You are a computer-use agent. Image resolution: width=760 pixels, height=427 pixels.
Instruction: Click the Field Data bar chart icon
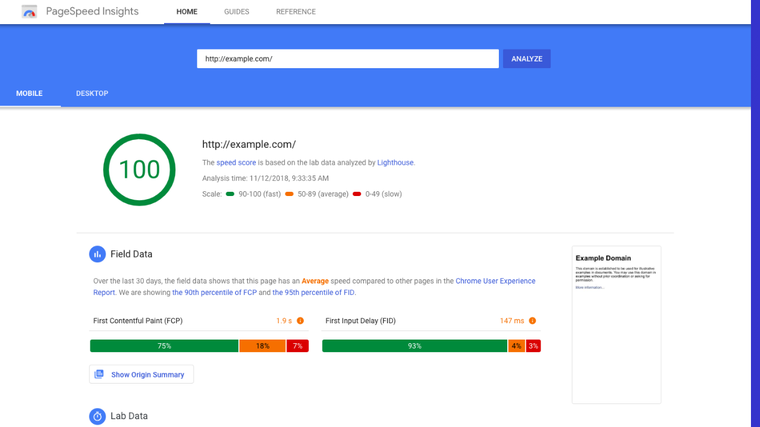pos(97,254)
